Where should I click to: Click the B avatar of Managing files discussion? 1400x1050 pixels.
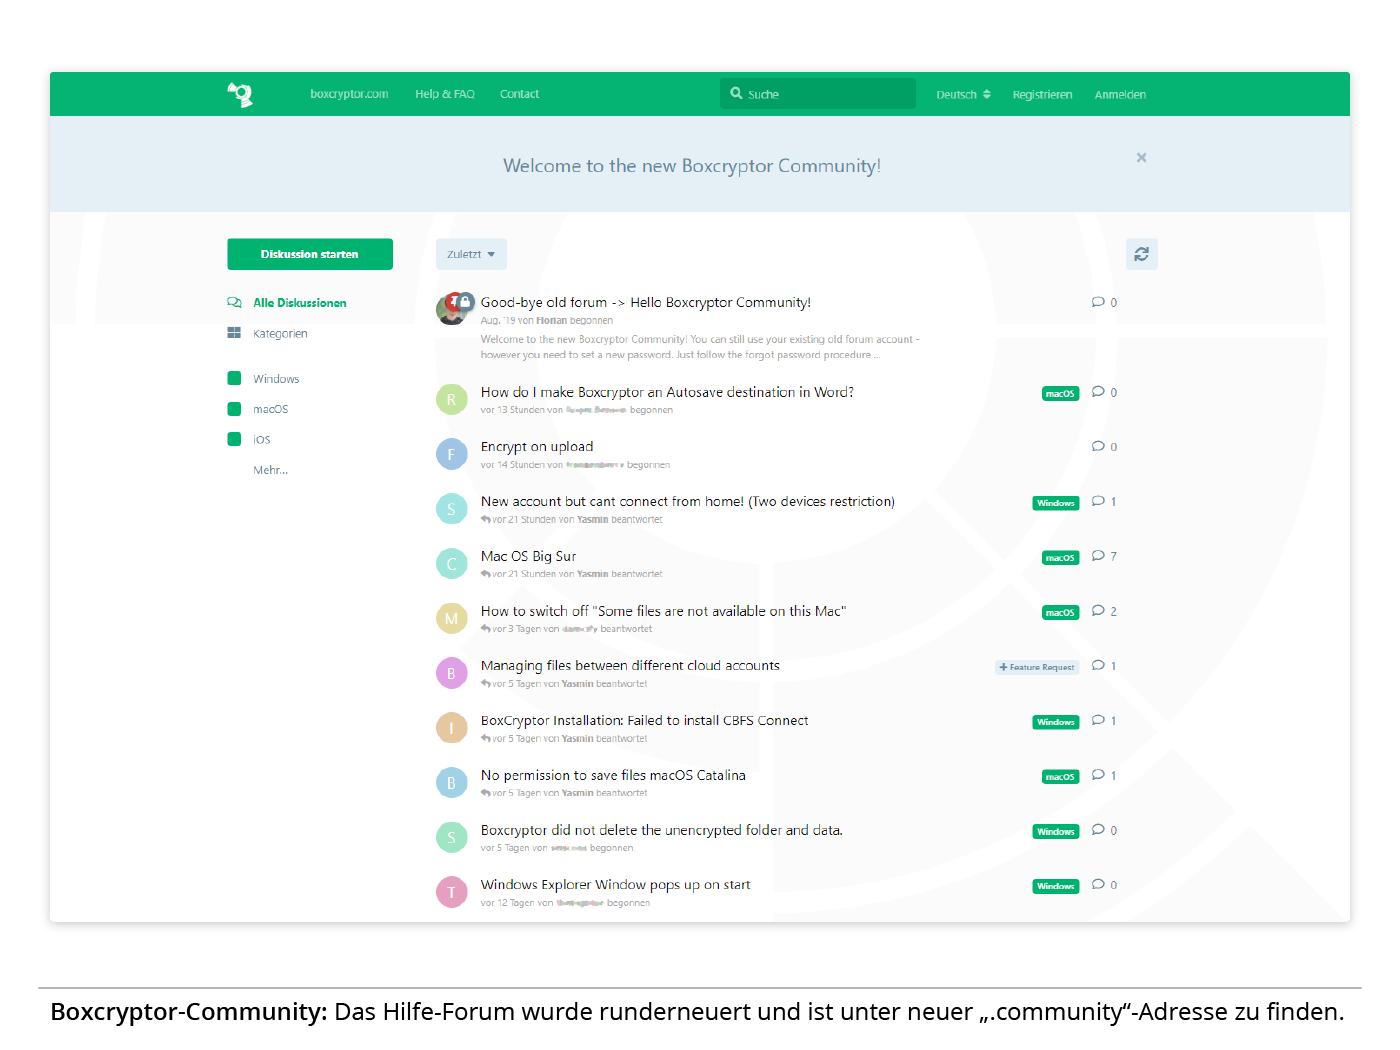click(x=451, y=673)
